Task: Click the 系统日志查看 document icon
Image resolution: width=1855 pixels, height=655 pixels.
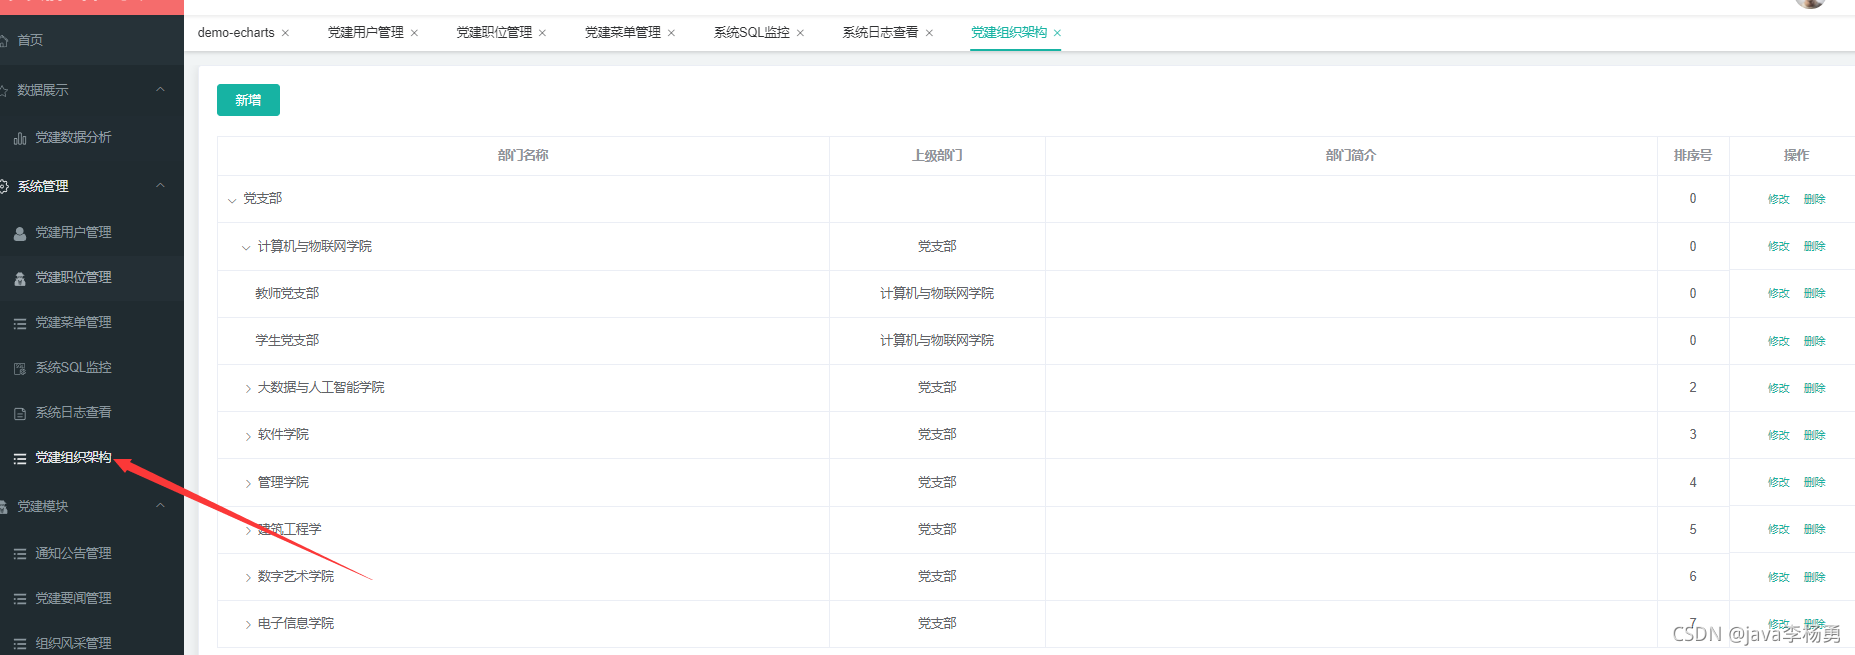Action: [20, 413]
